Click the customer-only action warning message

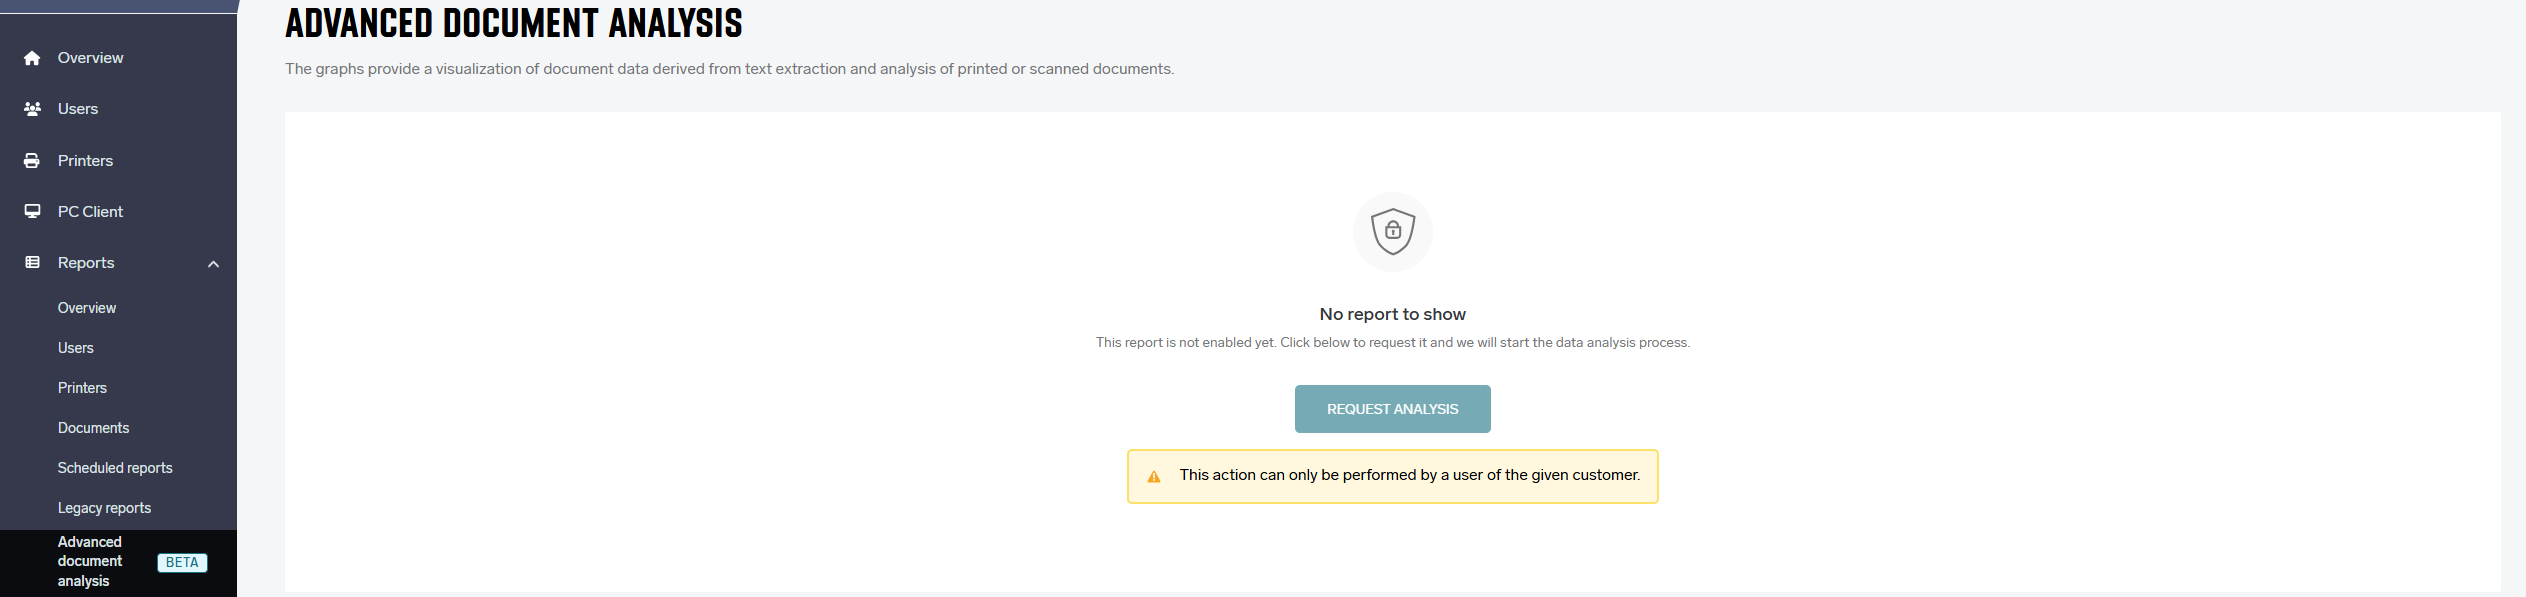pos(1392,476)
